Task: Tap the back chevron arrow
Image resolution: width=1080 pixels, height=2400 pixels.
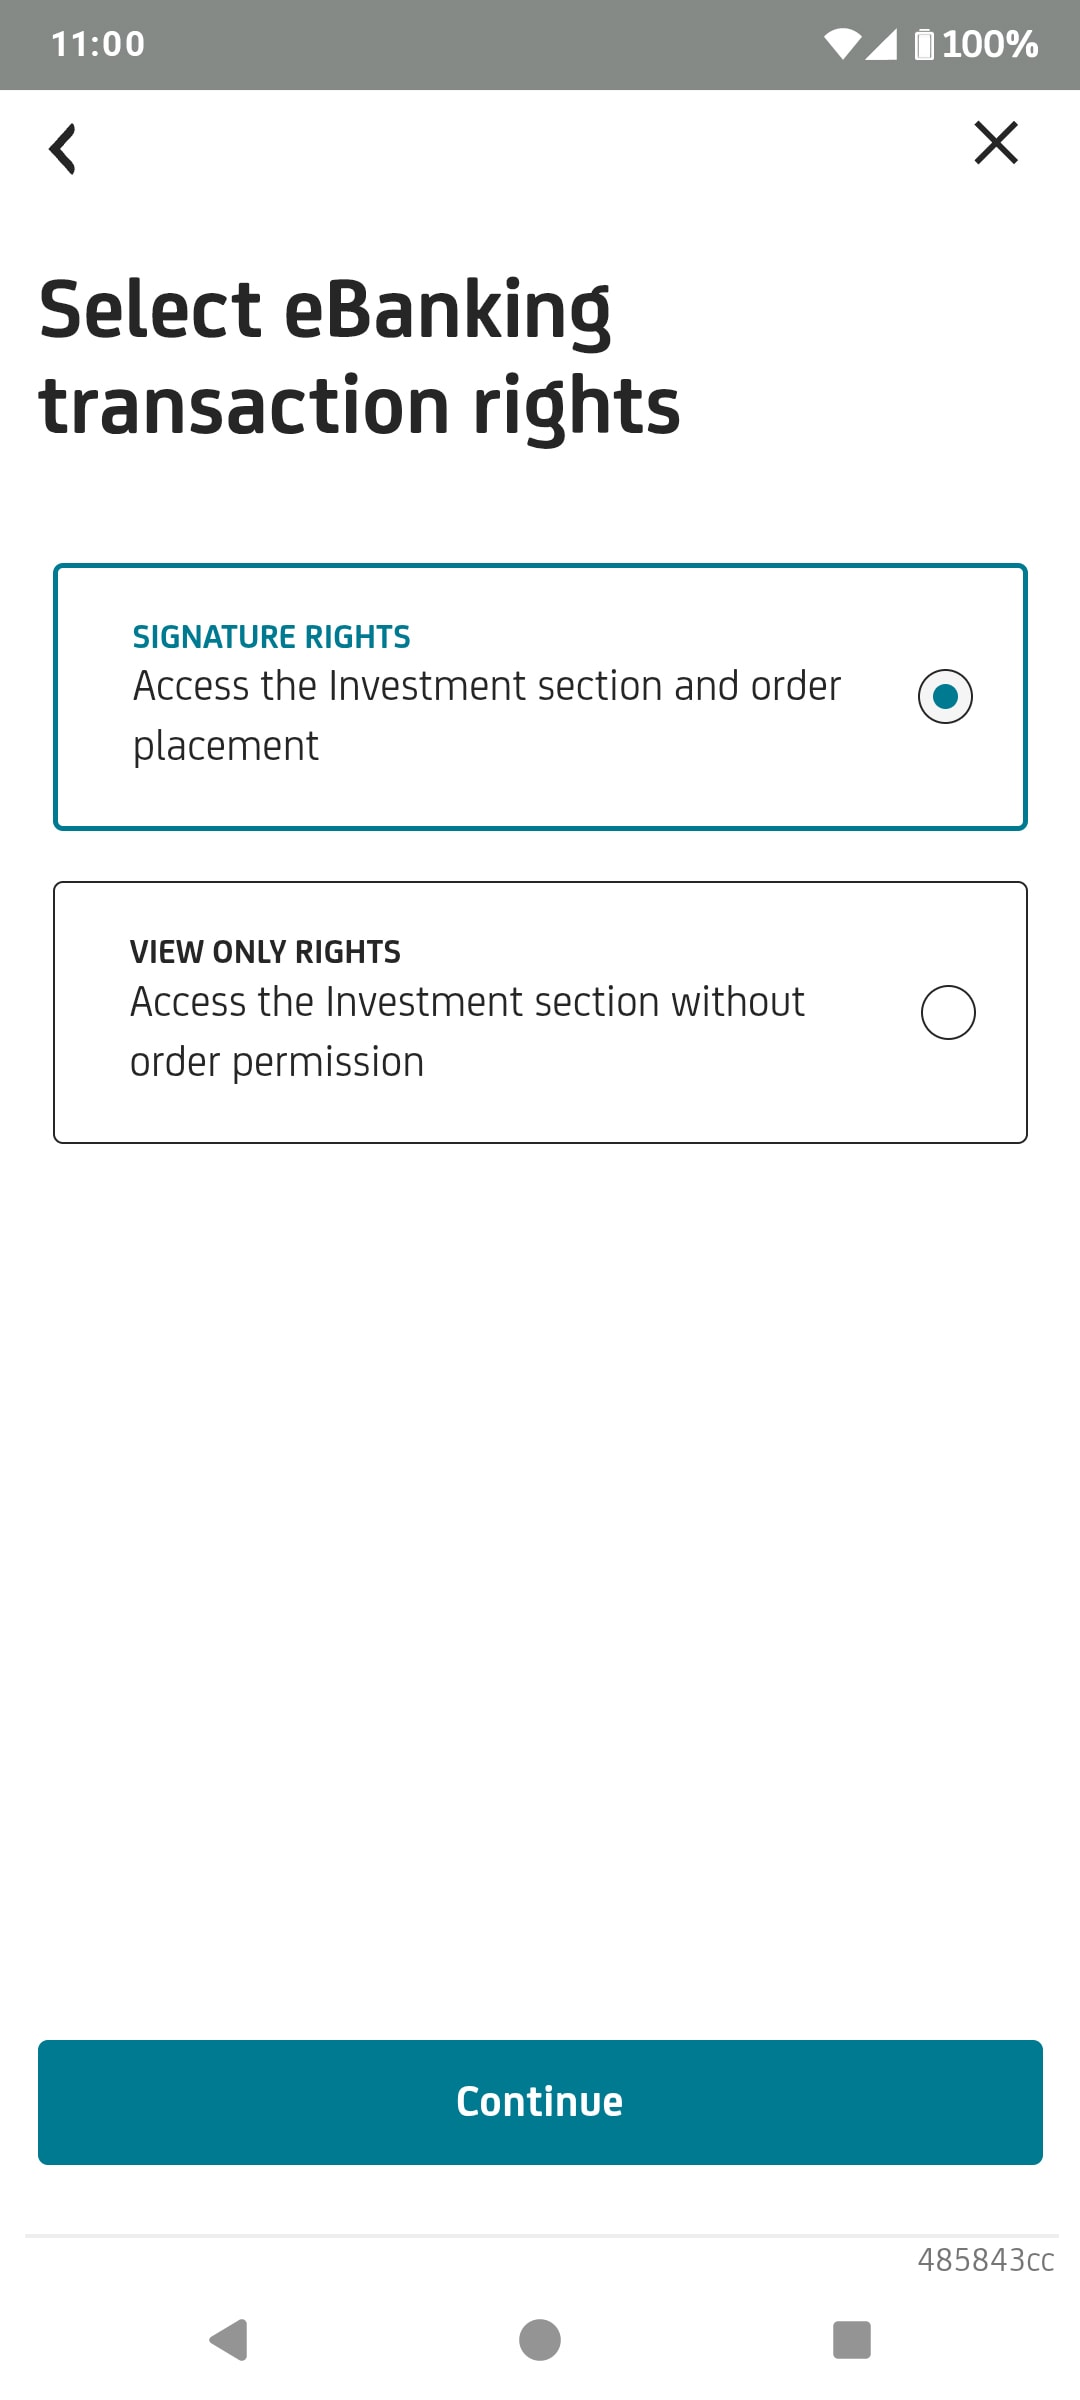Action: coord(63,149)
